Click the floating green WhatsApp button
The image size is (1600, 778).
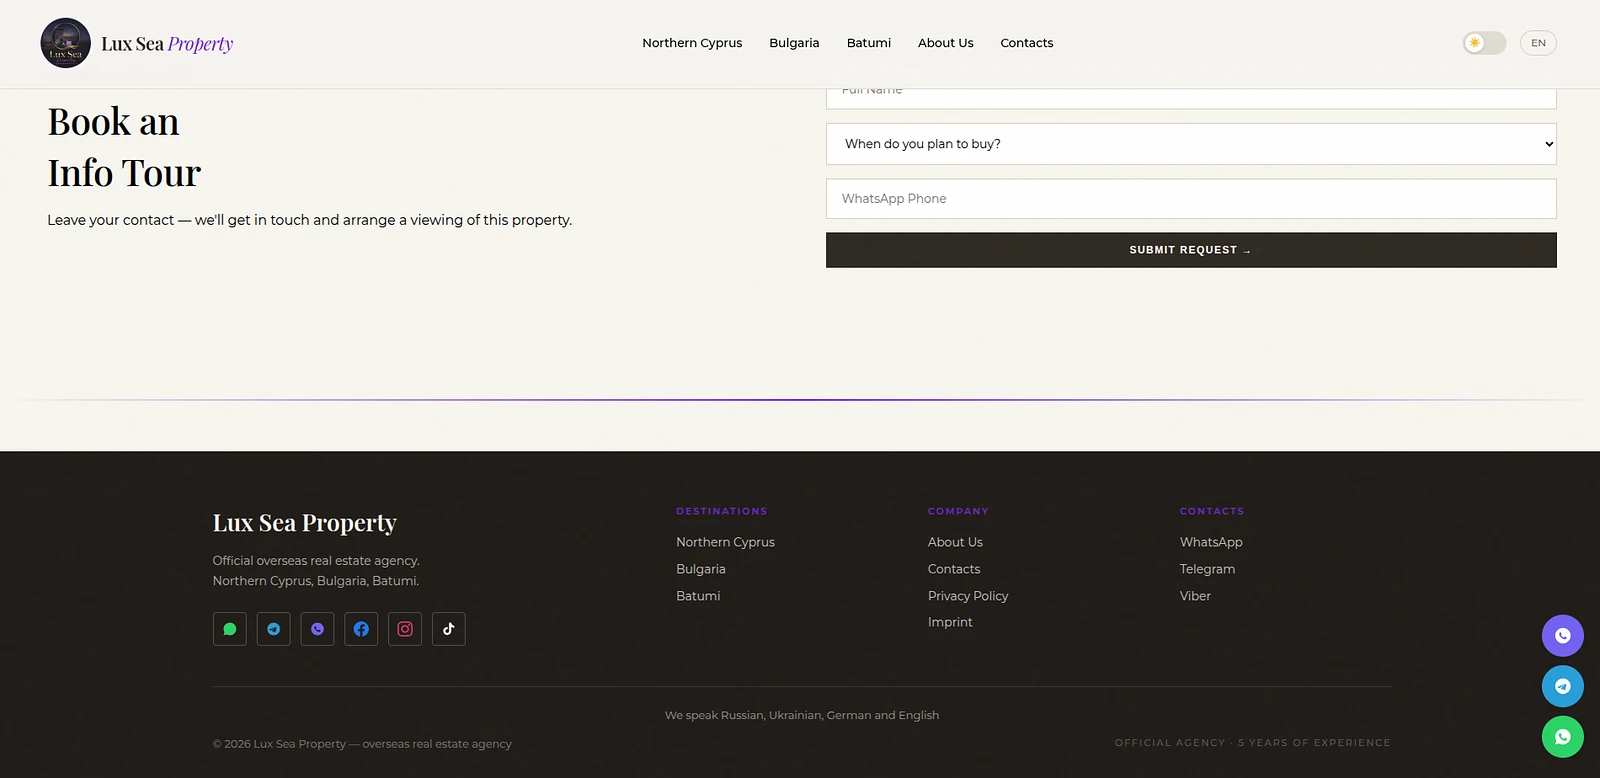pyautogui.click(x=1563, y=737)
